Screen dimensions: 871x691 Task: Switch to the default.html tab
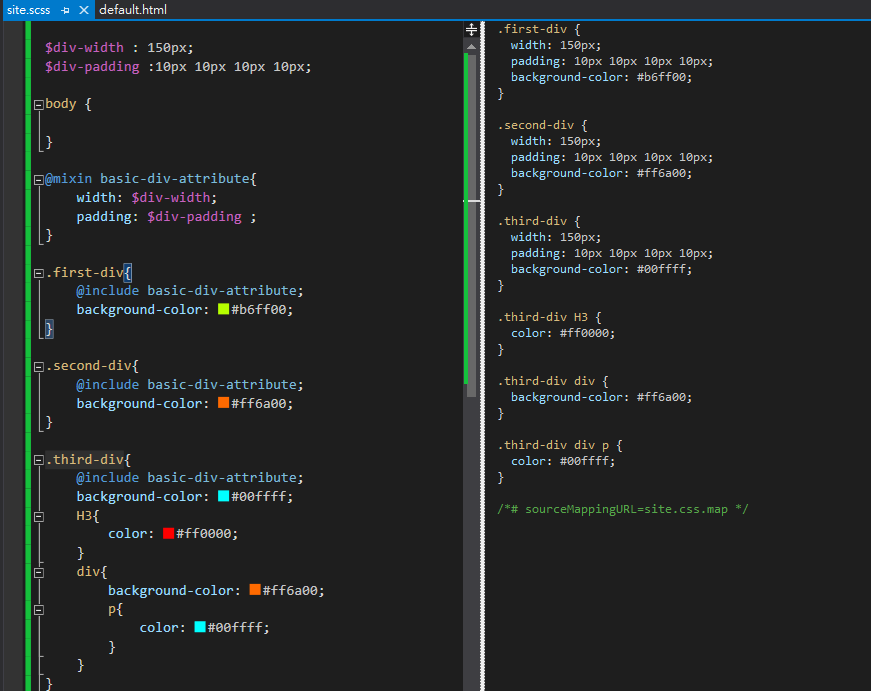(x=133, y=10)
